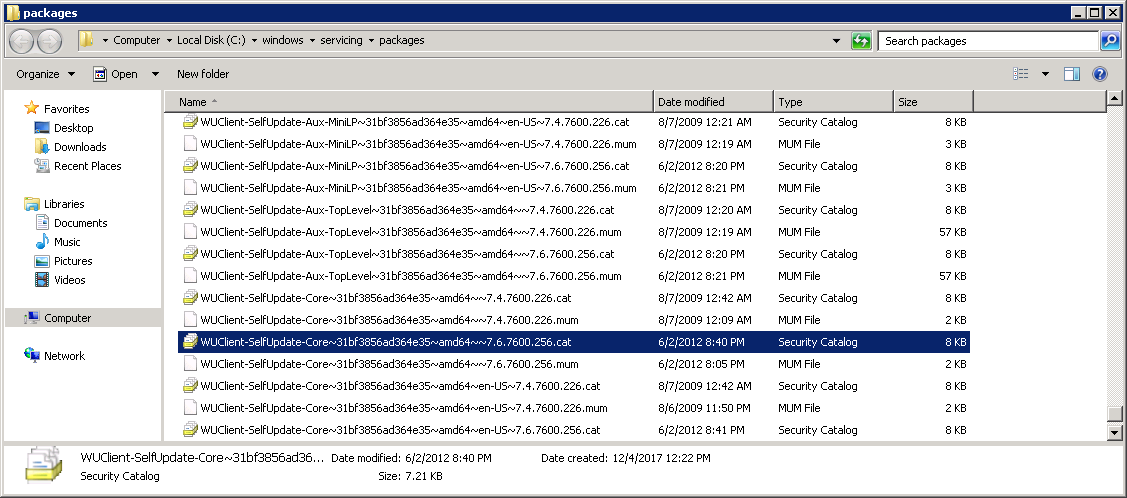Go to Computer breadcrumb in address bar

[x=137, y=40]
